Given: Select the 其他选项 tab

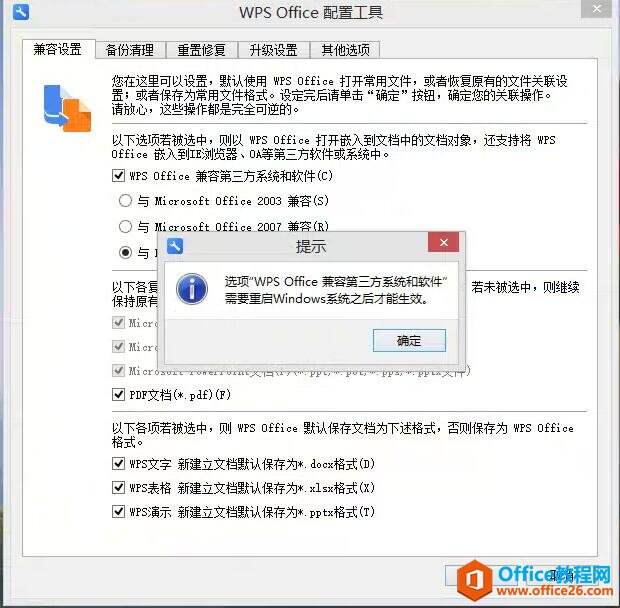Looking at the screenshot, I should click(346, 50).
